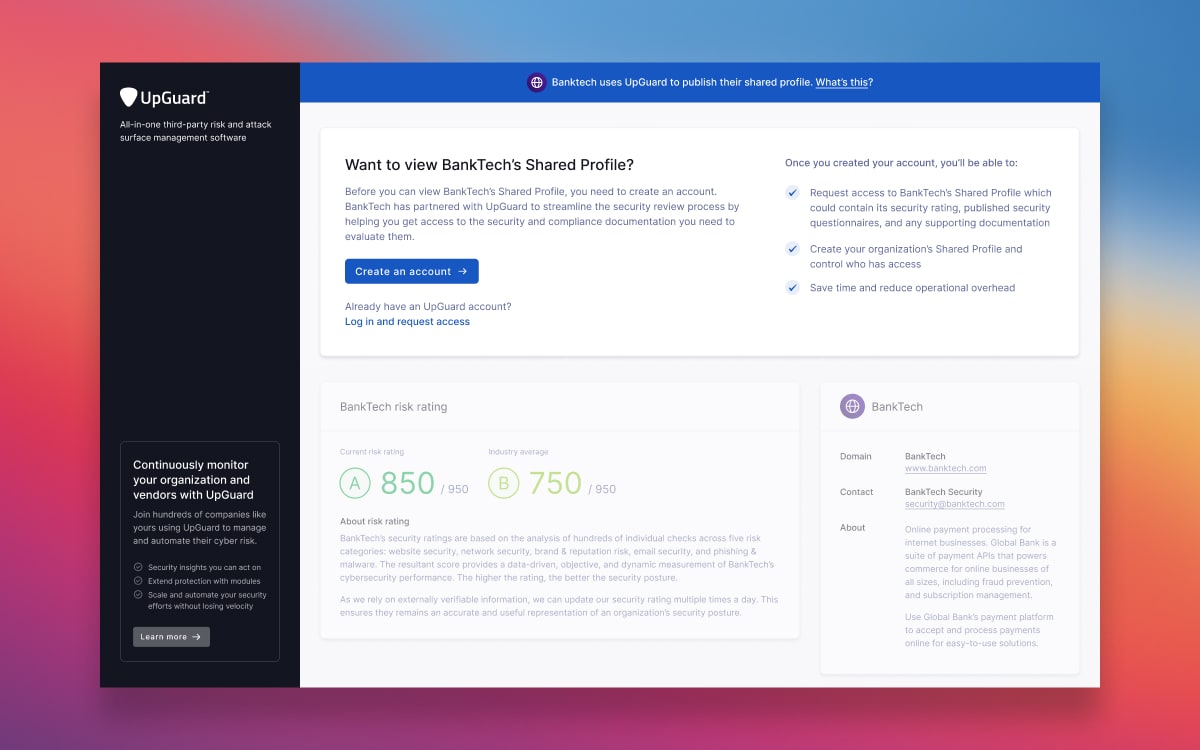Click the globe icon in the blue banner

pyautogui.click(x=537, y=83)
